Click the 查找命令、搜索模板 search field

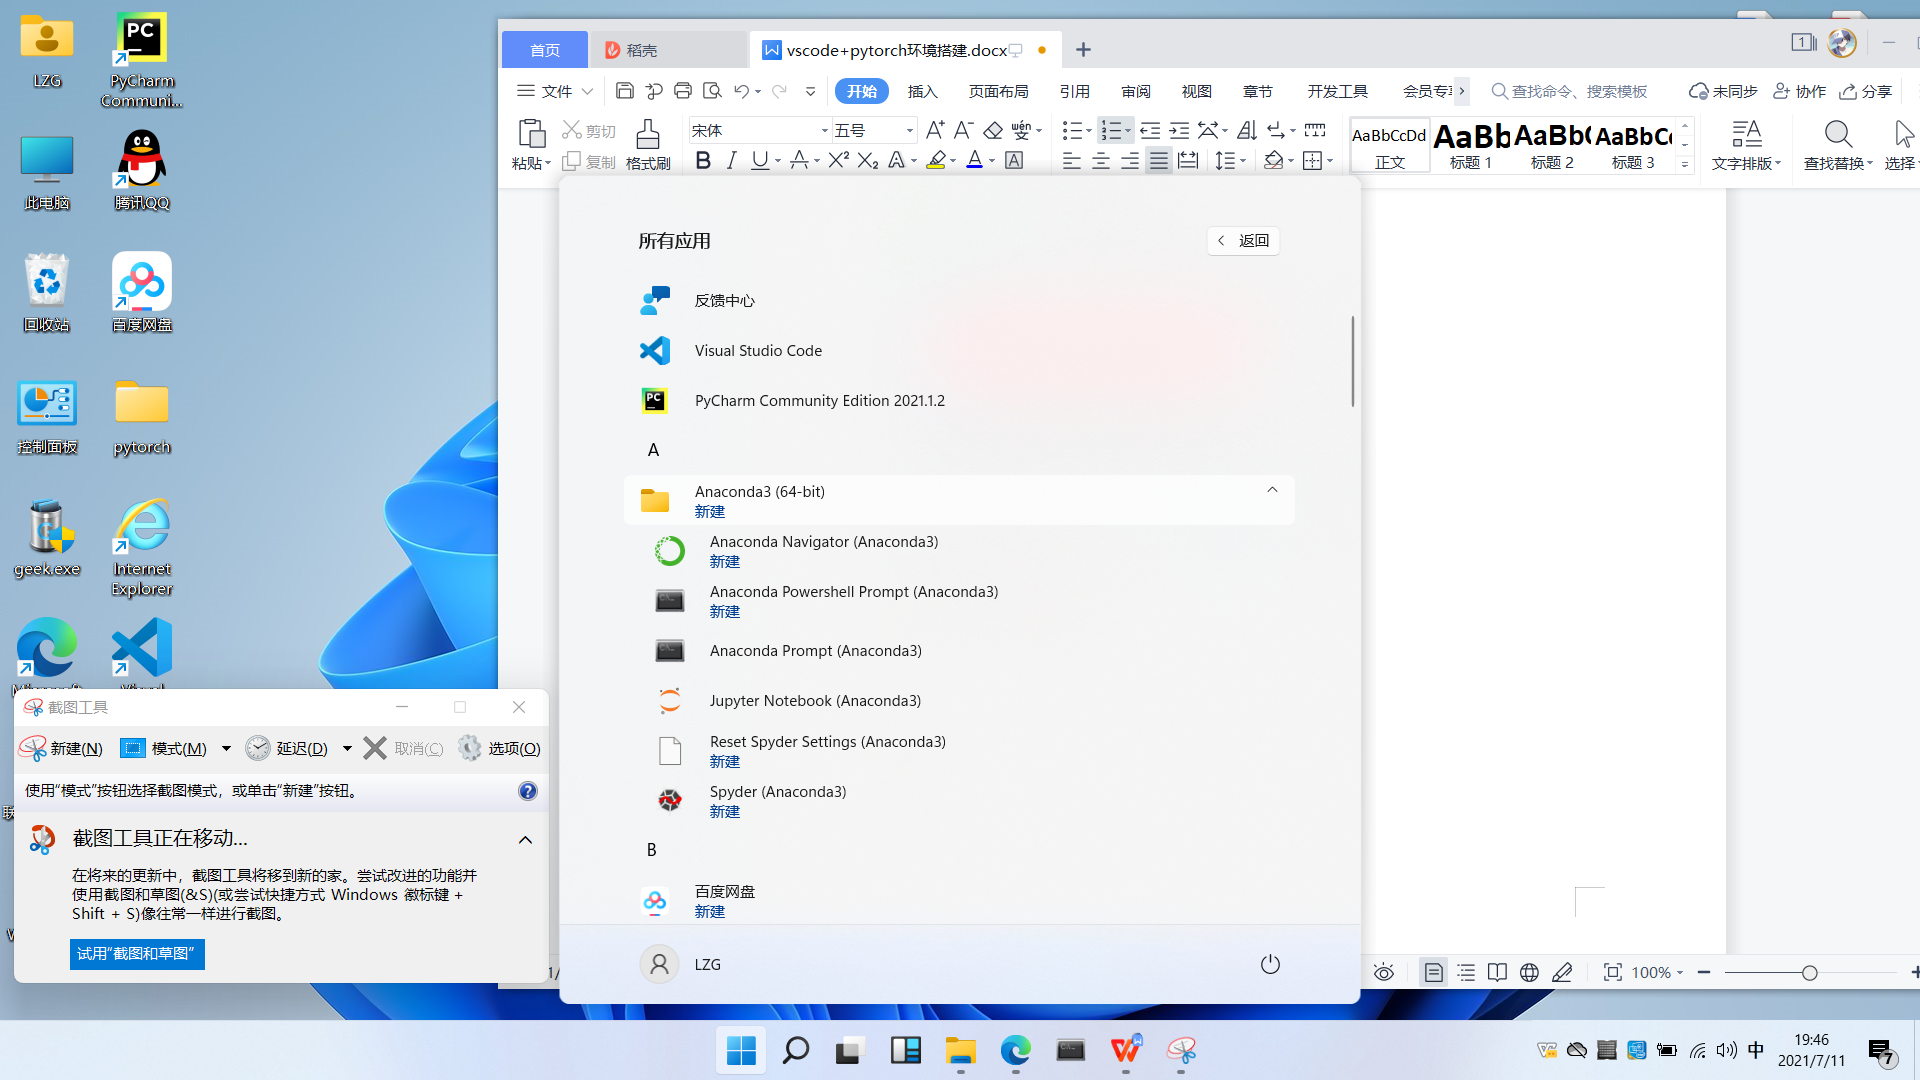pyautogui.click(x=1570, y=91)
